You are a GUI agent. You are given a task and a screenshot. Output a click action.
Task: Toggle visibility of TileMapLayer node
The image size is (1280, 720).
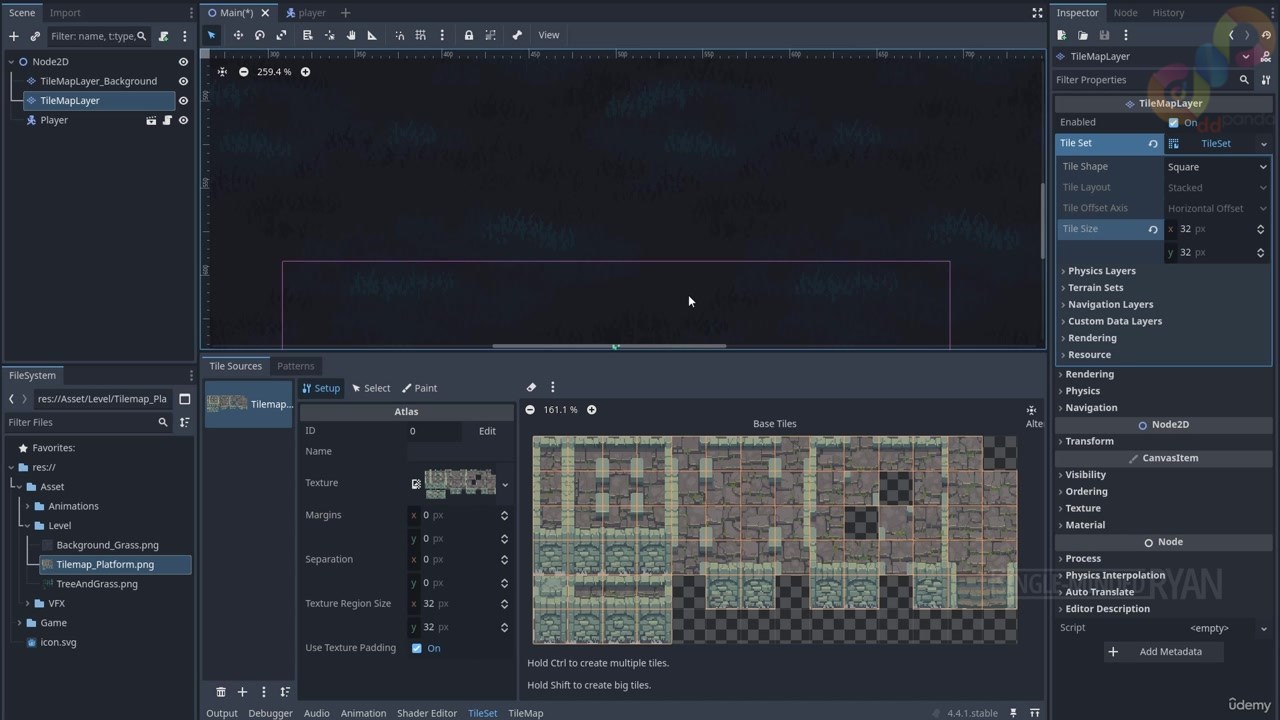[x=183, y=101]
